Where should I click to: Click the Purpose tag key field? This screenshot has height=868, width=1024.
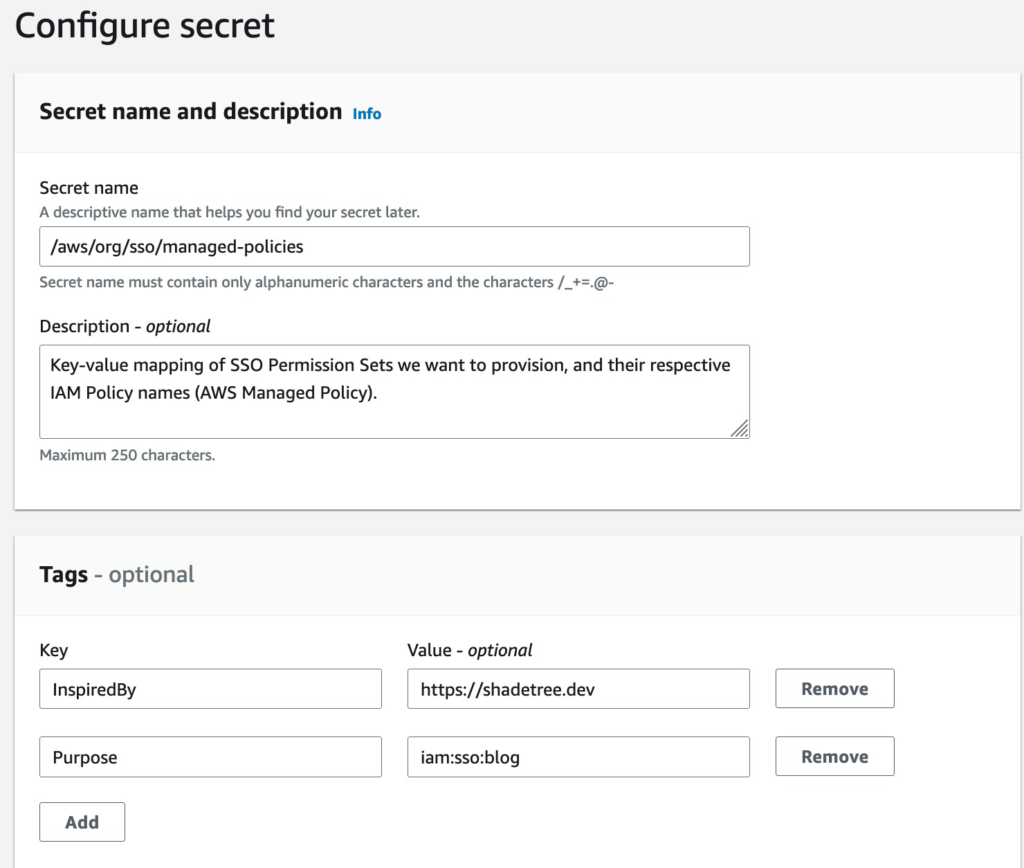[x=210, y=757]
